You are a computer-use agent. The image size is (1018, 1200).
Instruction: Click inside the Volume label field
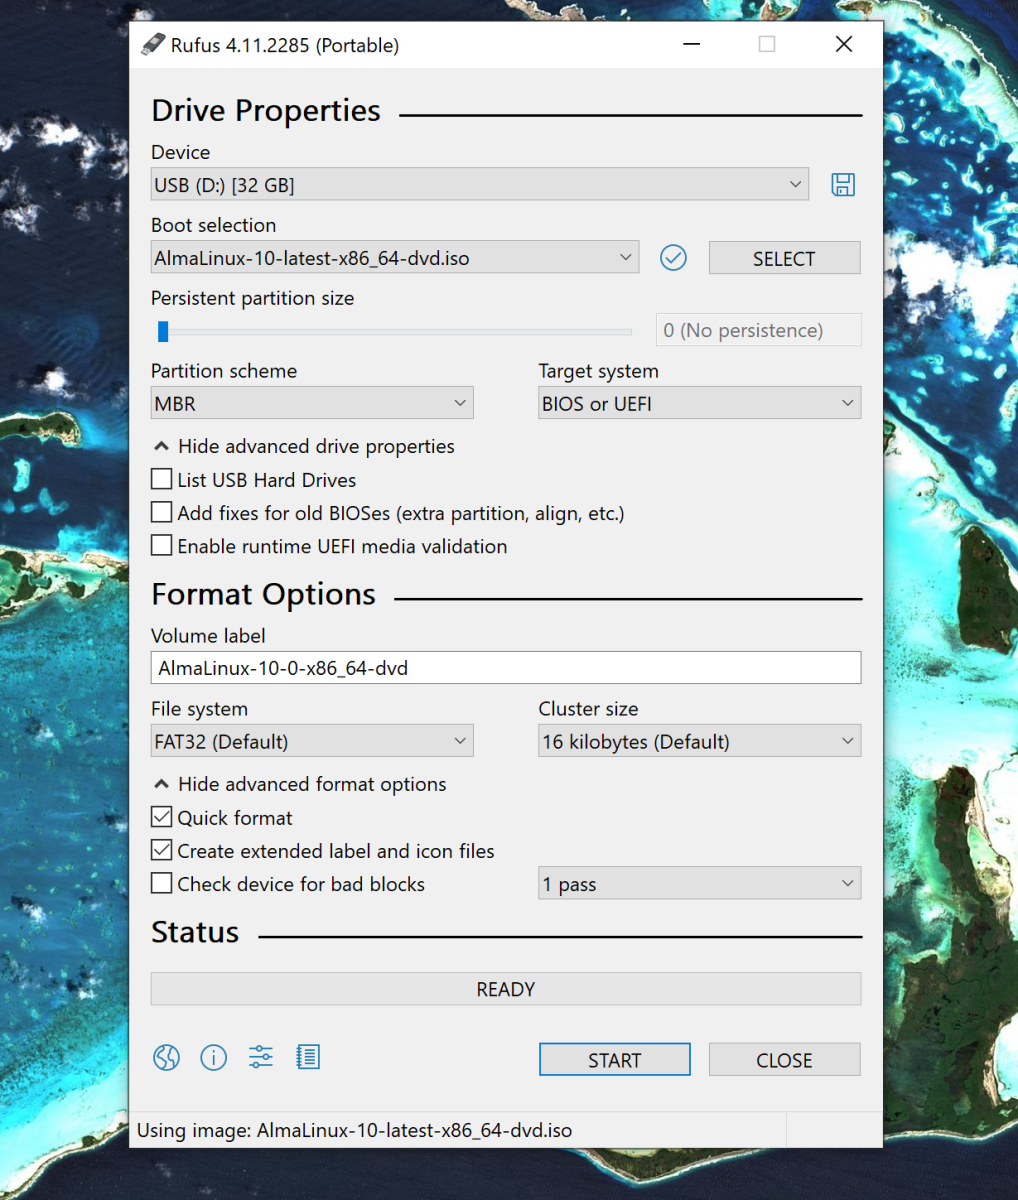tap(505, 668)
